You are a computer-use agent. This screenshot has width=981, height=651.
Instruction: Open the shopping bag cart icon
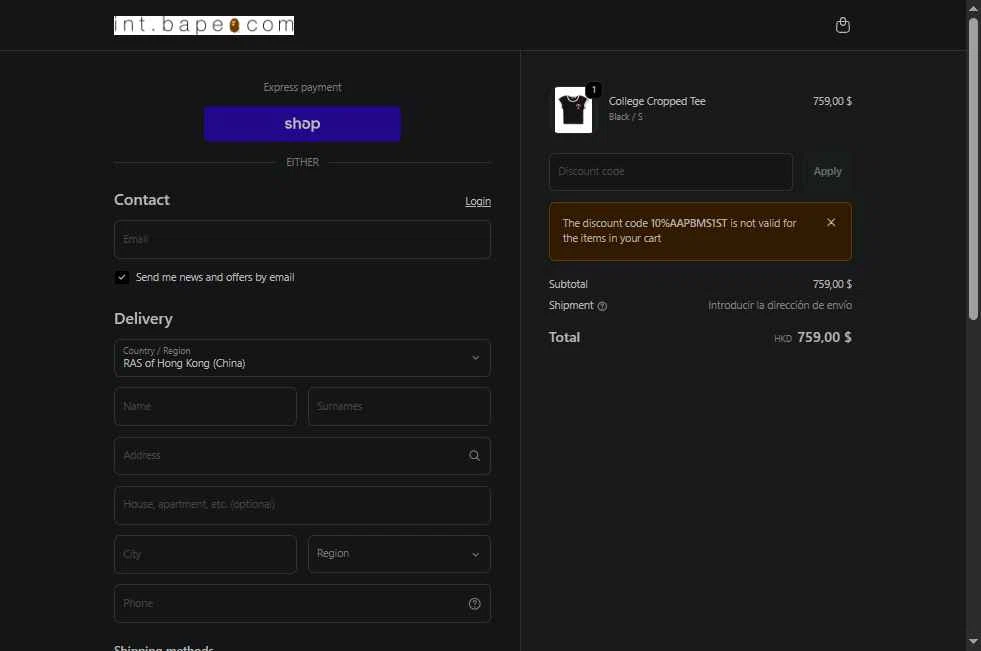click(843, 25)
